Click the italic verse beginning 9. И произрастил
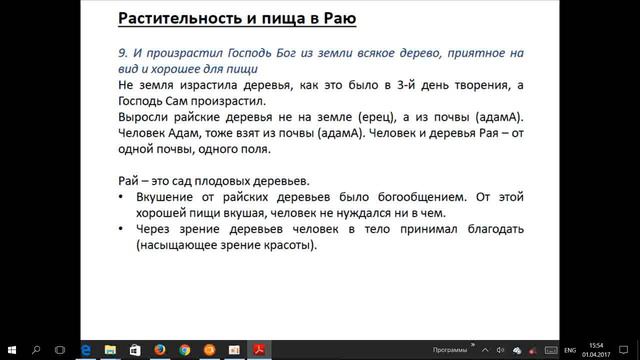Screen dimensions: 640x360 point(321,61)
